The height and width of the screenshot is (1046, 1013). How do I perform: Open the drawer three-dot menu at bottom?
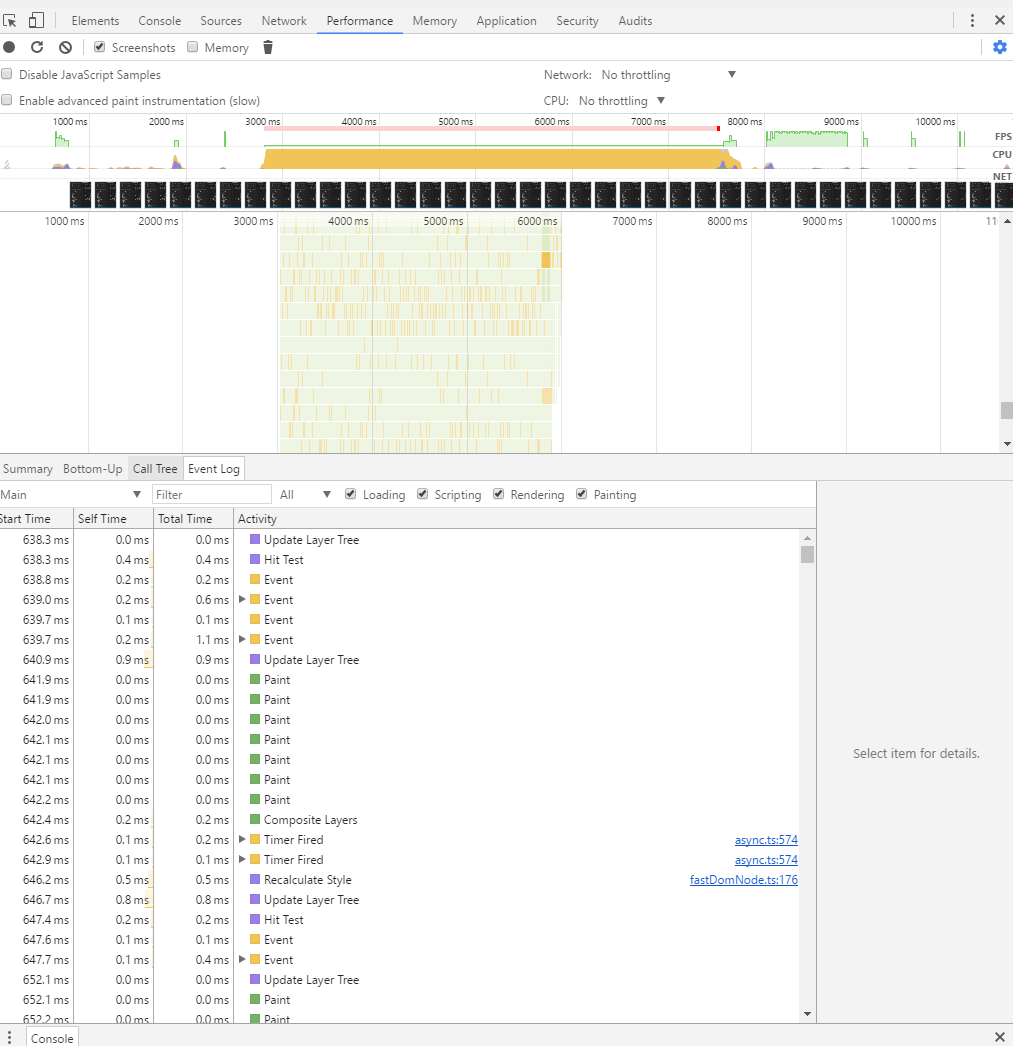9,1037
